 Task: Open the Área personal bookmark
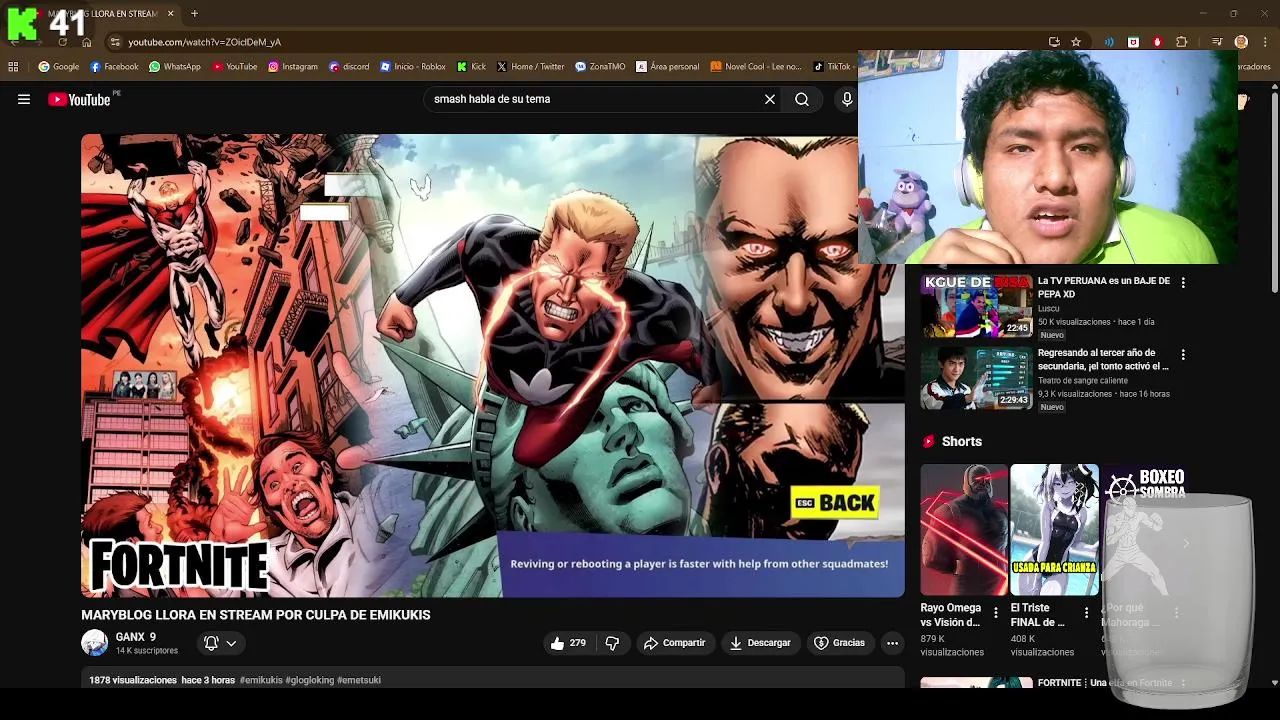point(667,67)
